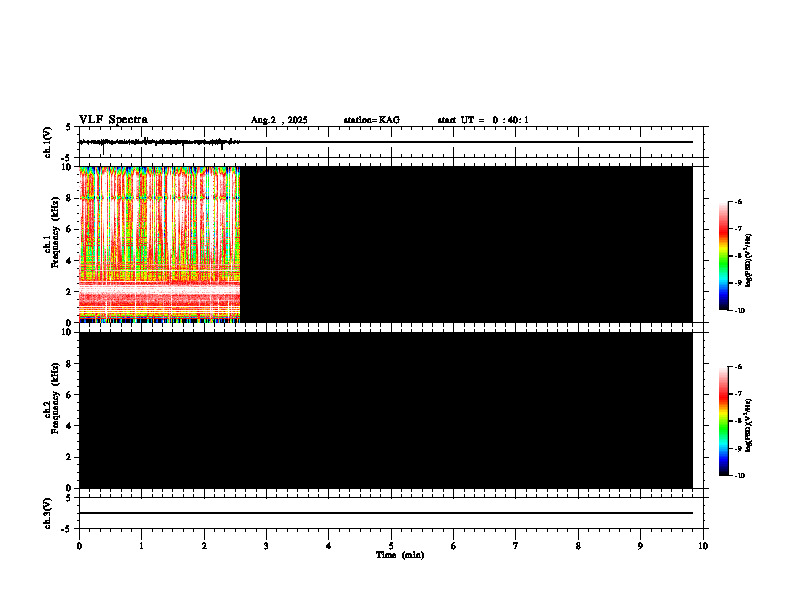Click the "3" tick on the time axis
Screen dimensions: 792x612
click(x=266, y=546)
